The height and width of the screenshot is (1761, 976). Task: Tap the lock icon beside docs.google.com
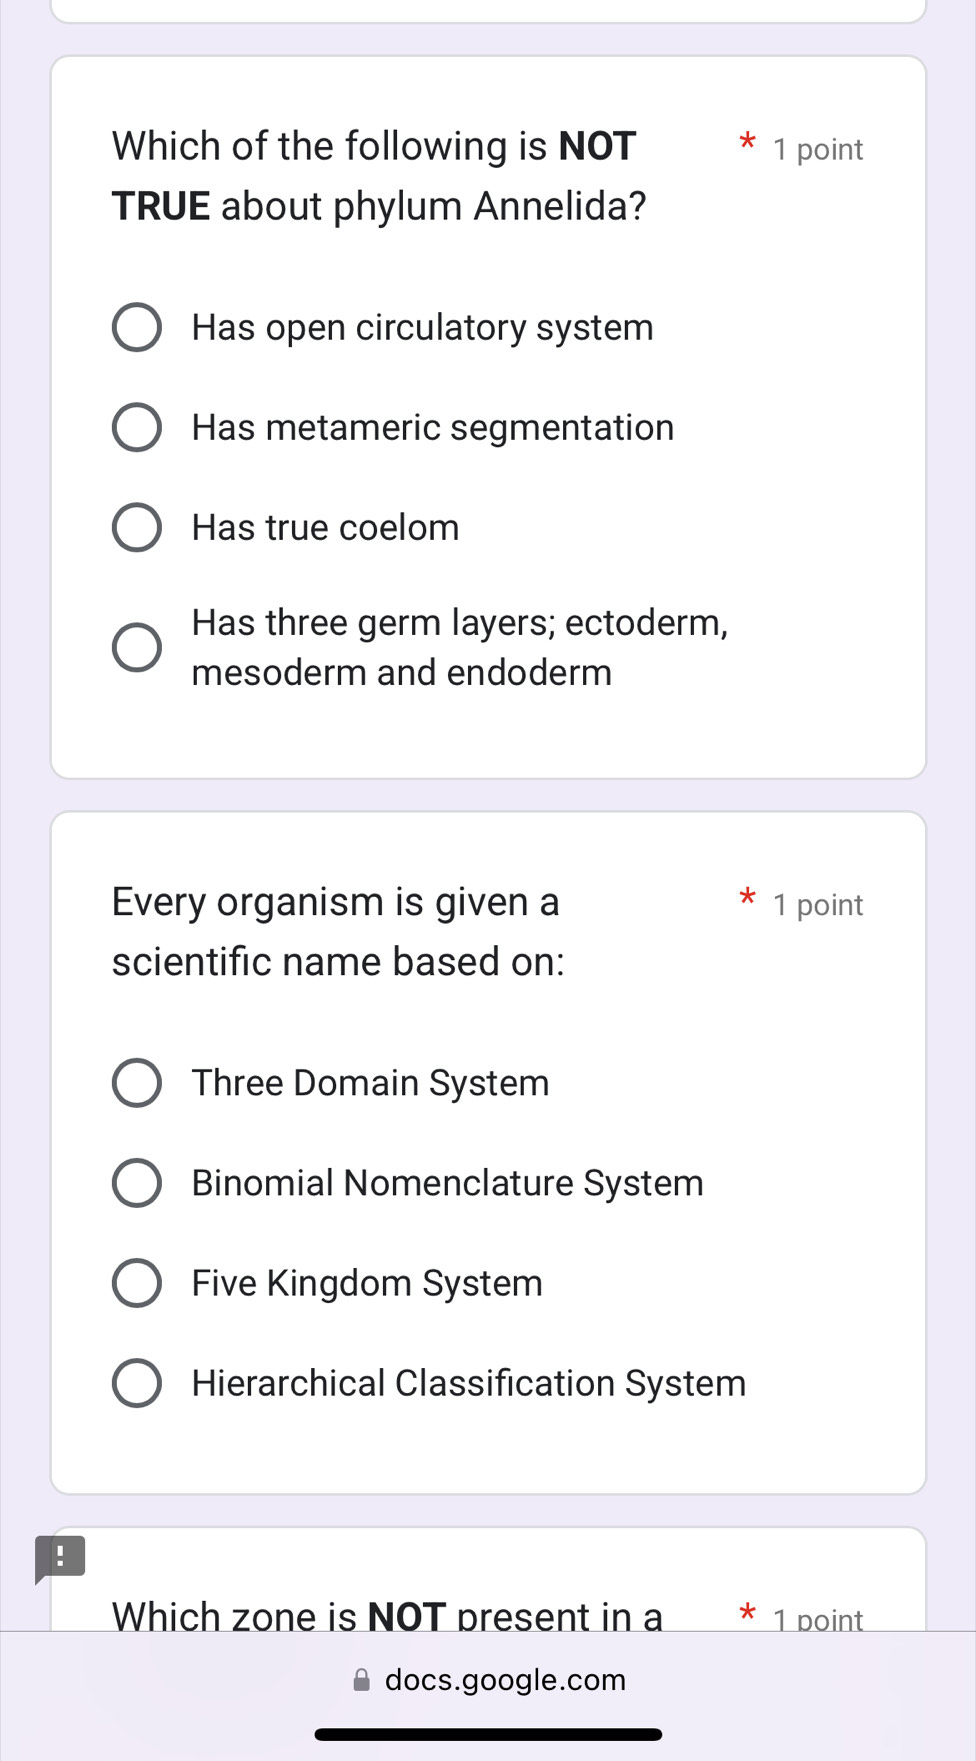[x=362, y=1680]
